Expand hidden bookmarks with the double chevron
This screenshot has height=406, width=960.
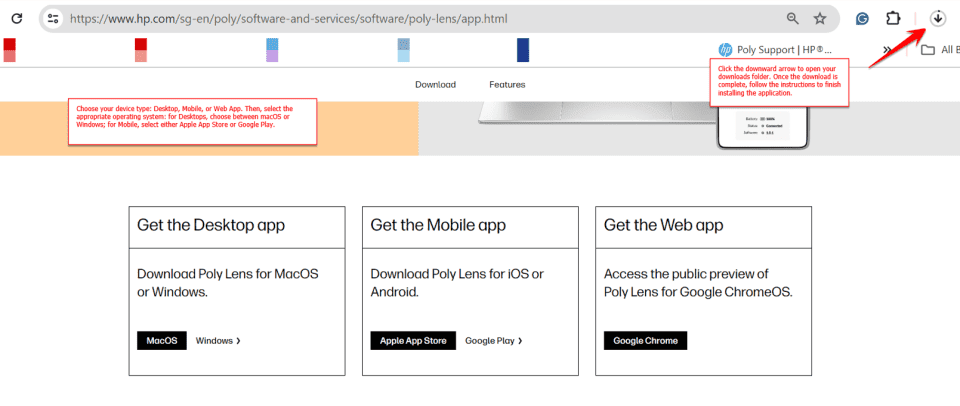point(886,50)
